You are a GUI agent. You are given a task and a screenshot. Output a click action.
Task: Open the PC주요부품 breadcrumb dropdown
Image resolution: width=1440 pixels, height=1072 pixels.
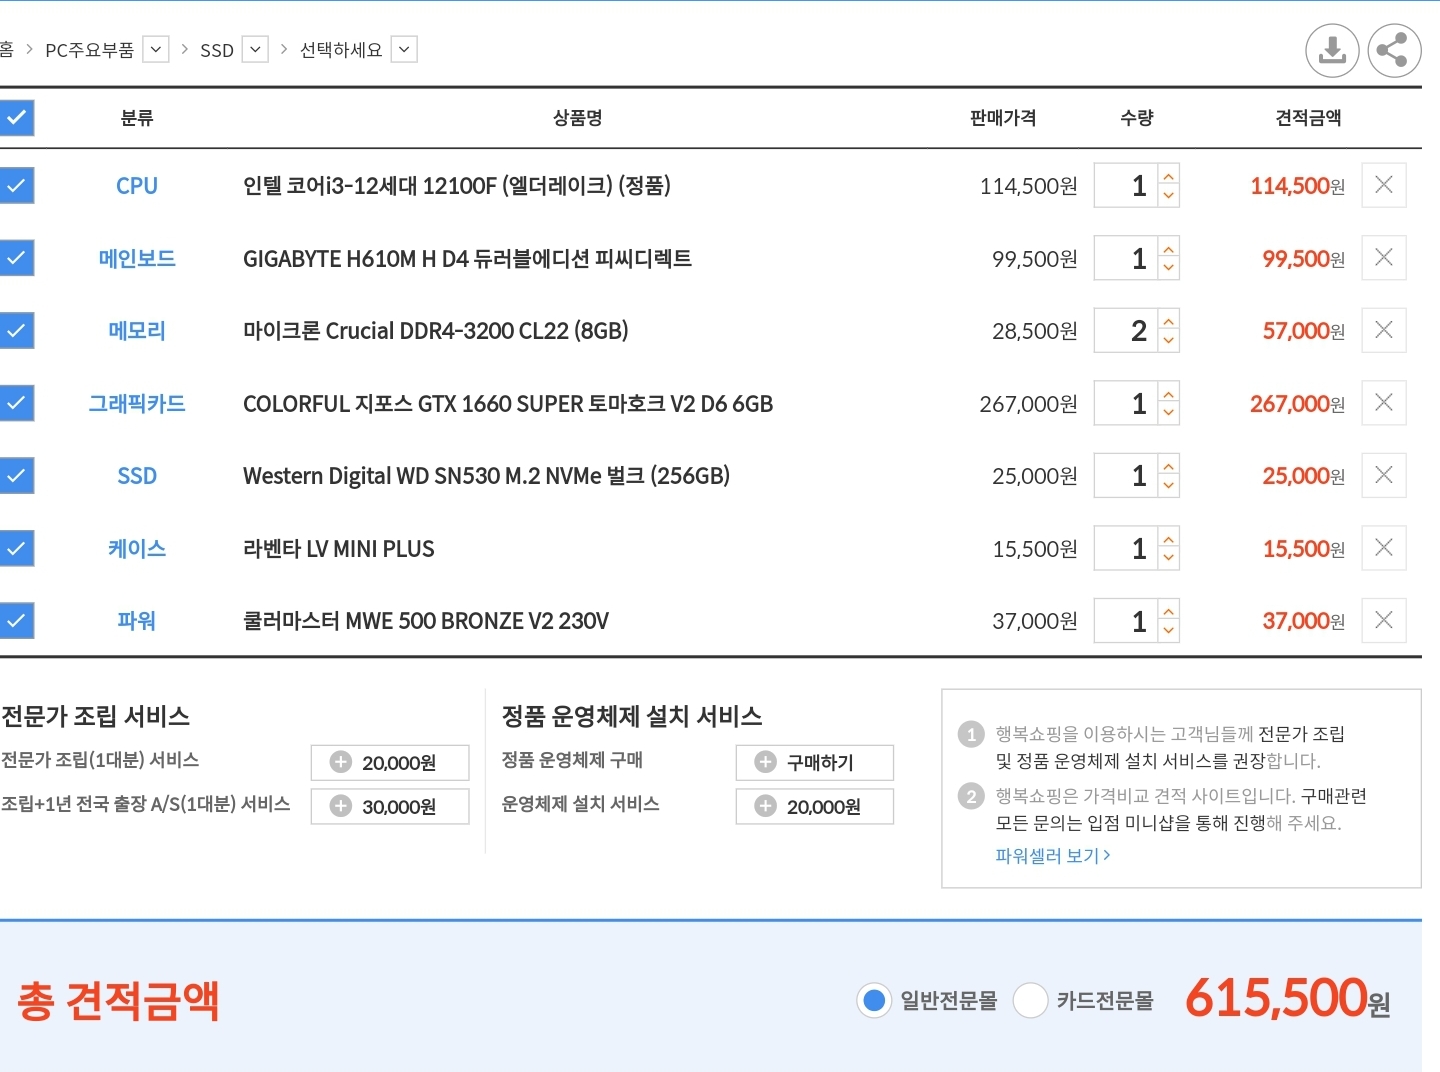(x=156, y=49)
